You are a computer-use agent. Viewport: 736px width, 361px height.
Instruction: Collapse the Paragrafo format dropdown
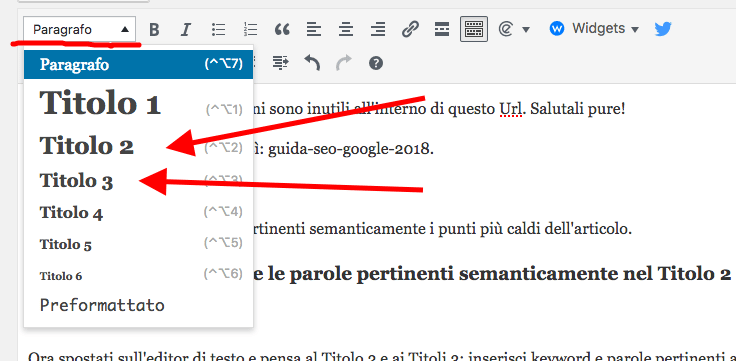(x=79, y=30)
